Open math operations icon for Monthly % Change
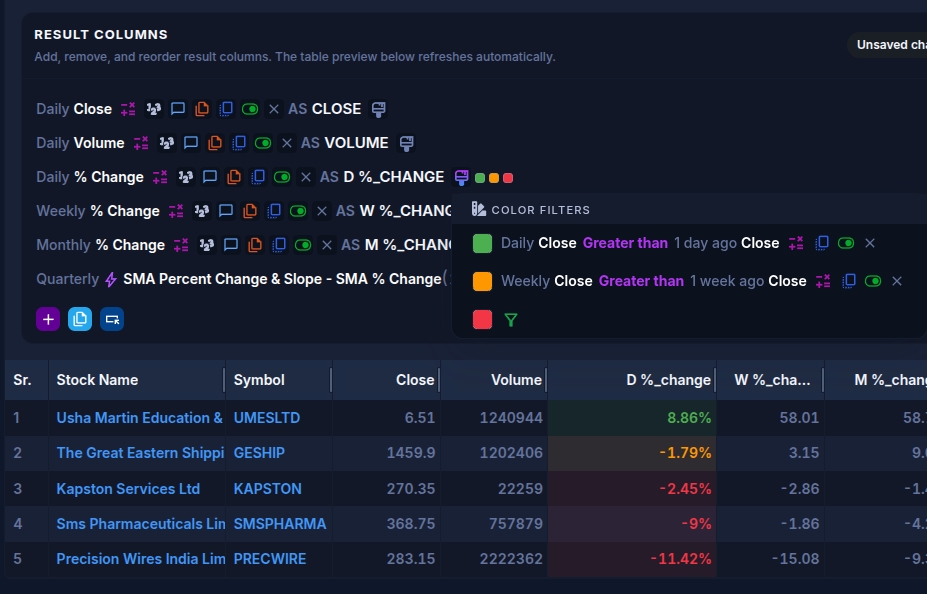 (x=181, y=245)
